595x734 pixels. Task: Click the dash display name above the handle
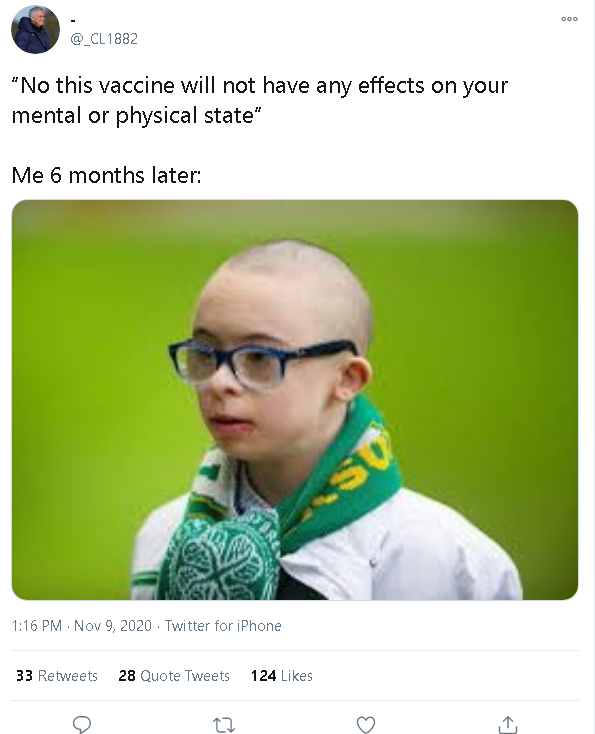[x=73, y=21]
